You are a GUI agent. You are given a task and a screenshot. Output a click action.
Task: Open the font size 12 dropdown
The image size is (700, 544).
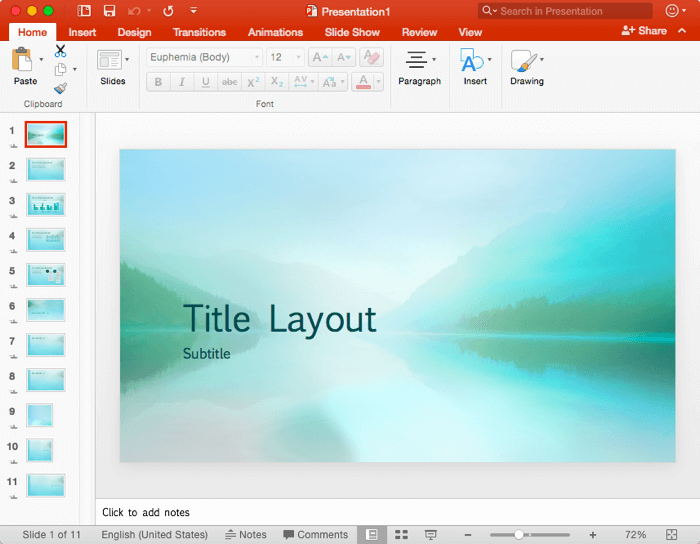pos(298,57)
